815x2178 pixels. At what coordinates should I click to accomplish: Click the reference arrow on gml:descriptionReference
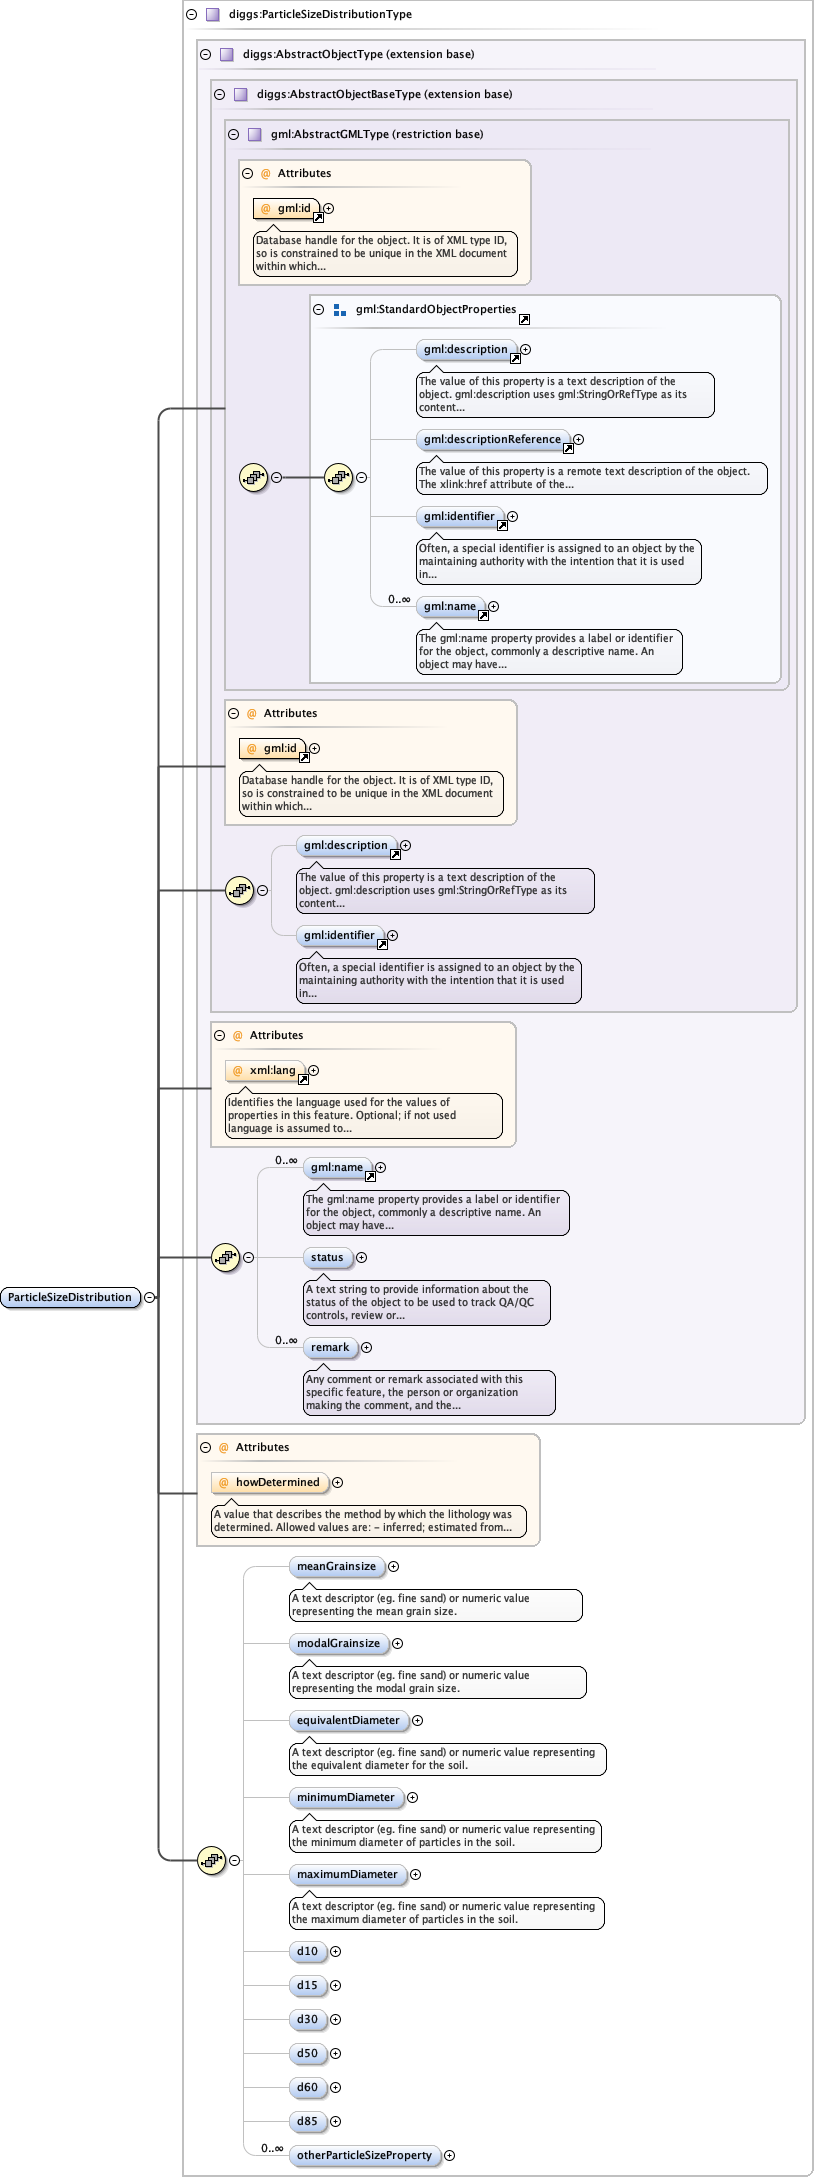pos(568,448)
